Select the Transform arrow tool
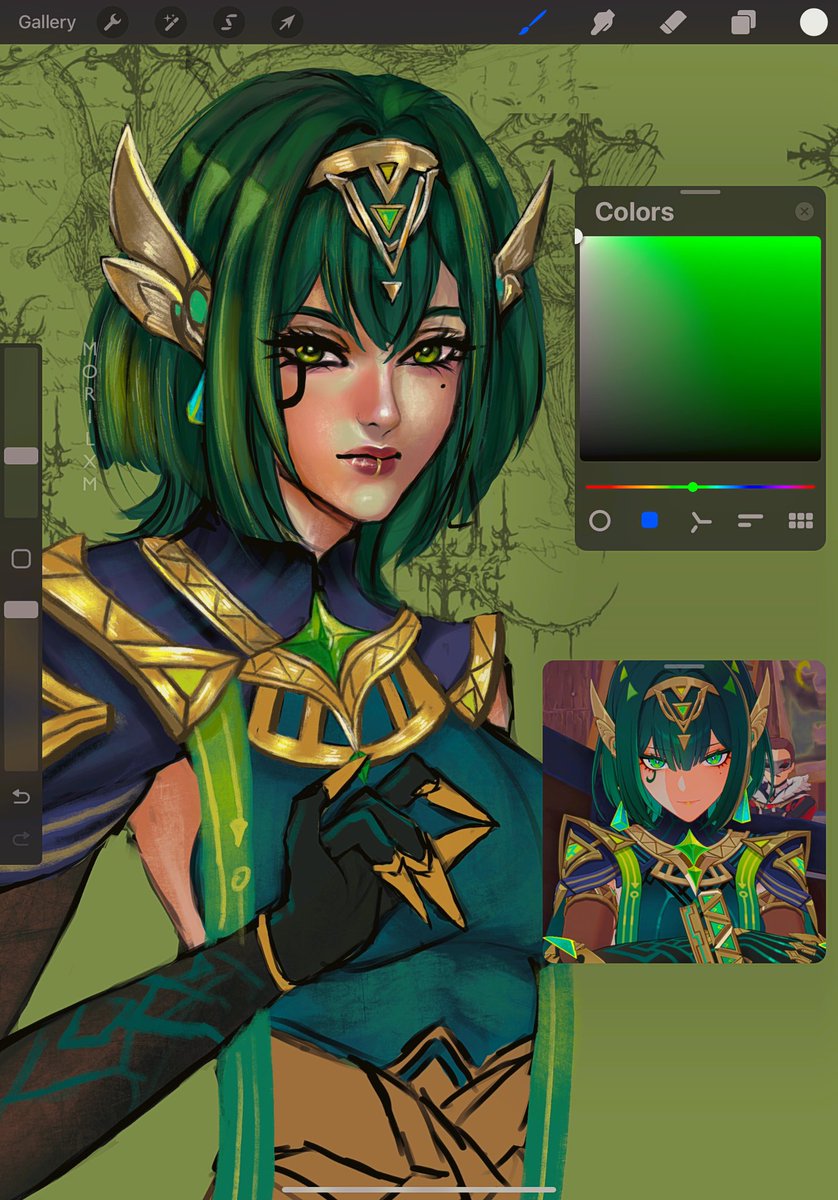This screenshot has width=838, height=1200. (x=287, y=22)
